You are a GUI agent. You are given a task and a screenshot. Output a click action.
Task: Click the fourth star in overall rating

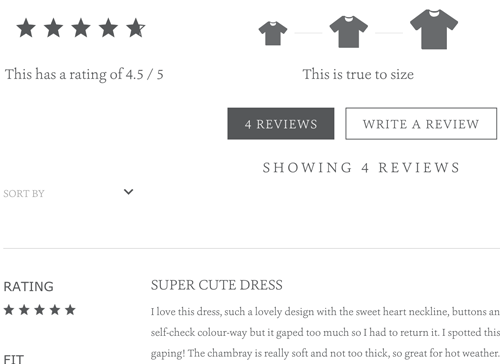(x=108, y=28)
